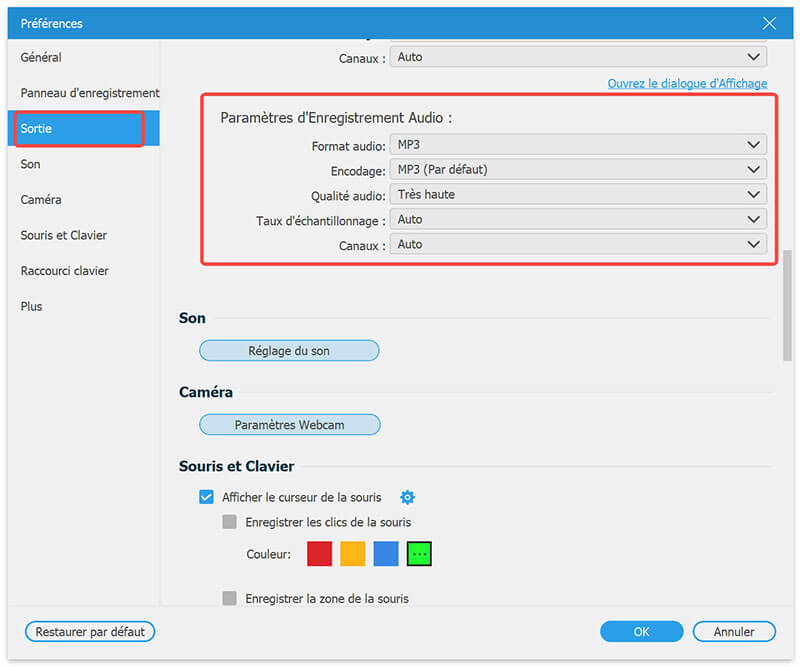Enable Enregistrer la zone de la souris

230,599
